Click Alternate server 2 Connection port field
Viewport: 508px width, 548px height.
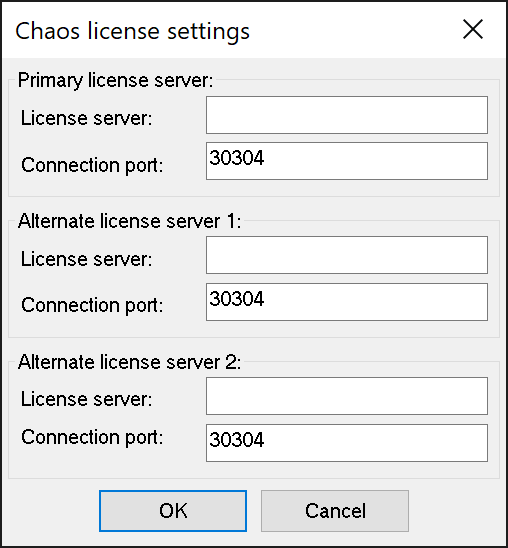[x=347, y=443]
